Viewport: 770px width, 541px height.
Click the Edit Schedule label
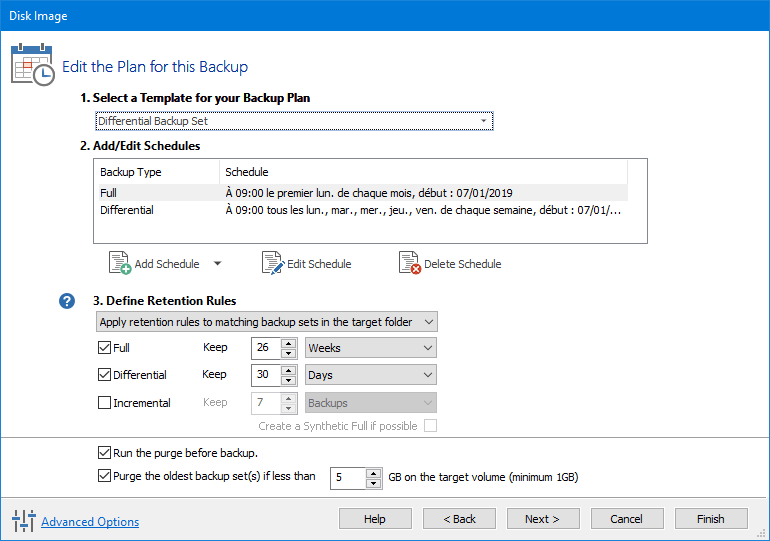click(319, 264)
